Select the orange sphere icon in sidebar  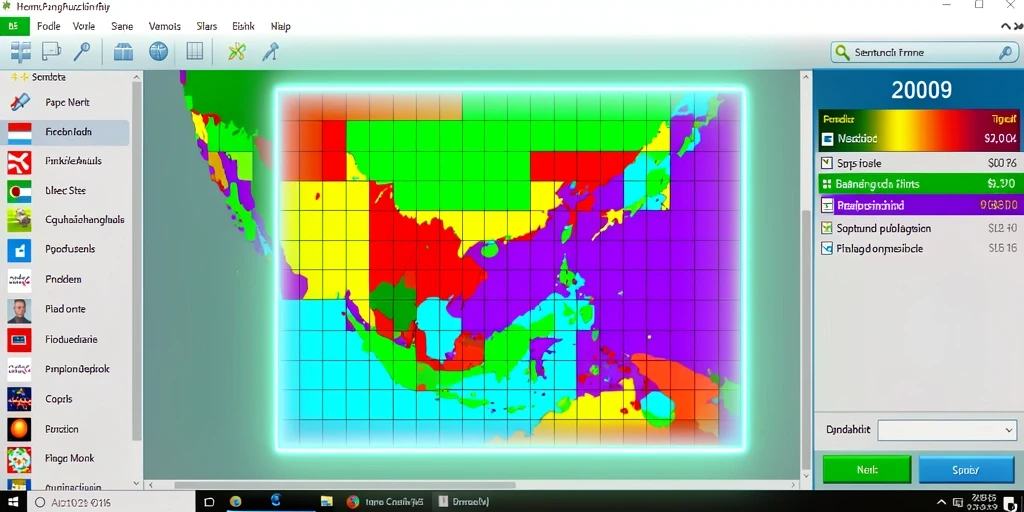point(19,429)
